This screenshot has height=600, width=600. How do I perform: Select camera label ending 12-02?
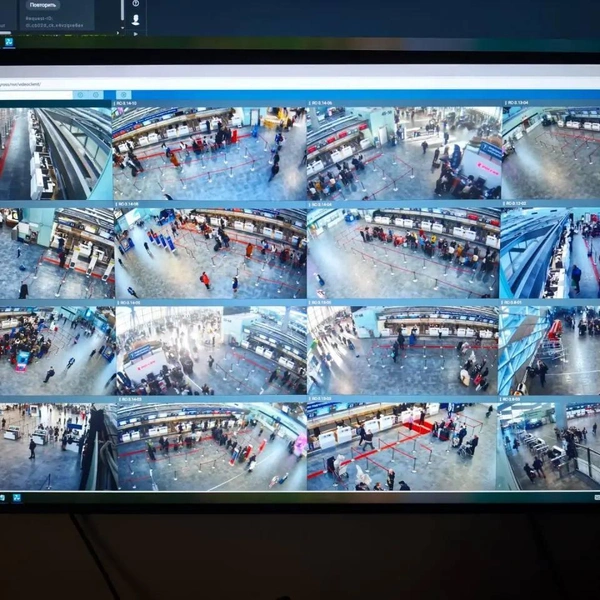[x=515, y=203]
